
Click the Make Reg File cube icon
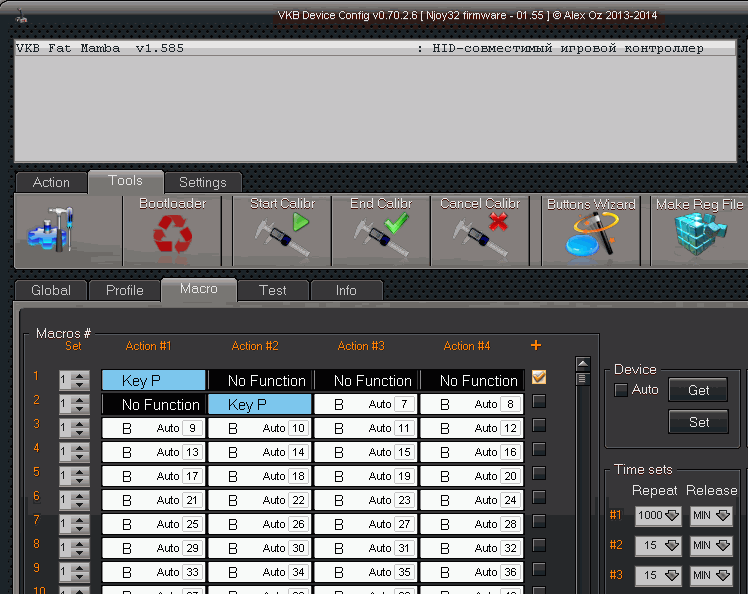[x=699, y=232]
